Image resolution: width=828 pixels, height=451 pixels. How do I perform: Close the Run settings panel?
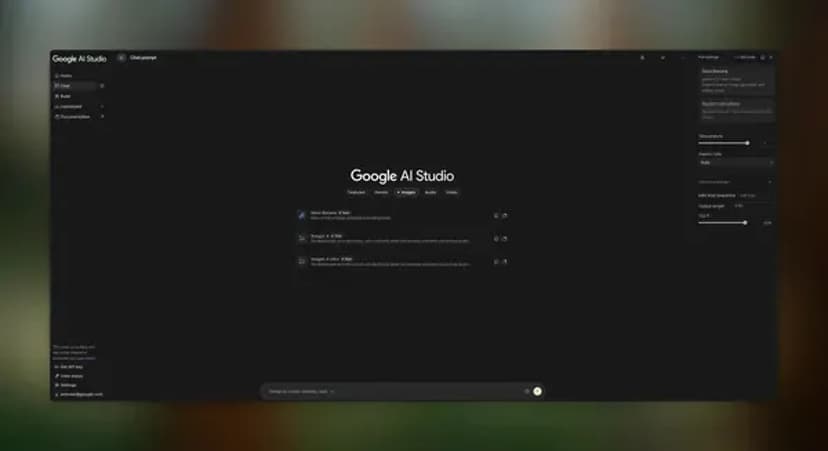point(771,57)
